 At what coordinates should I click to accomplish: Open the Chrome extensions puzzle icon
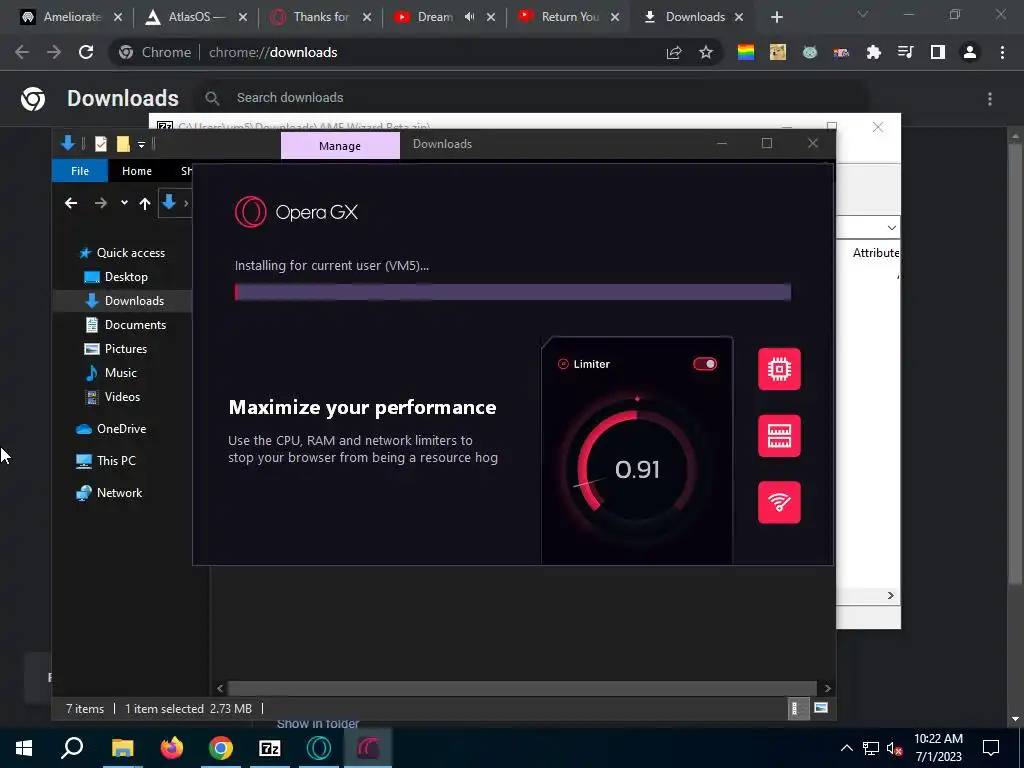(x=873, y=52)
